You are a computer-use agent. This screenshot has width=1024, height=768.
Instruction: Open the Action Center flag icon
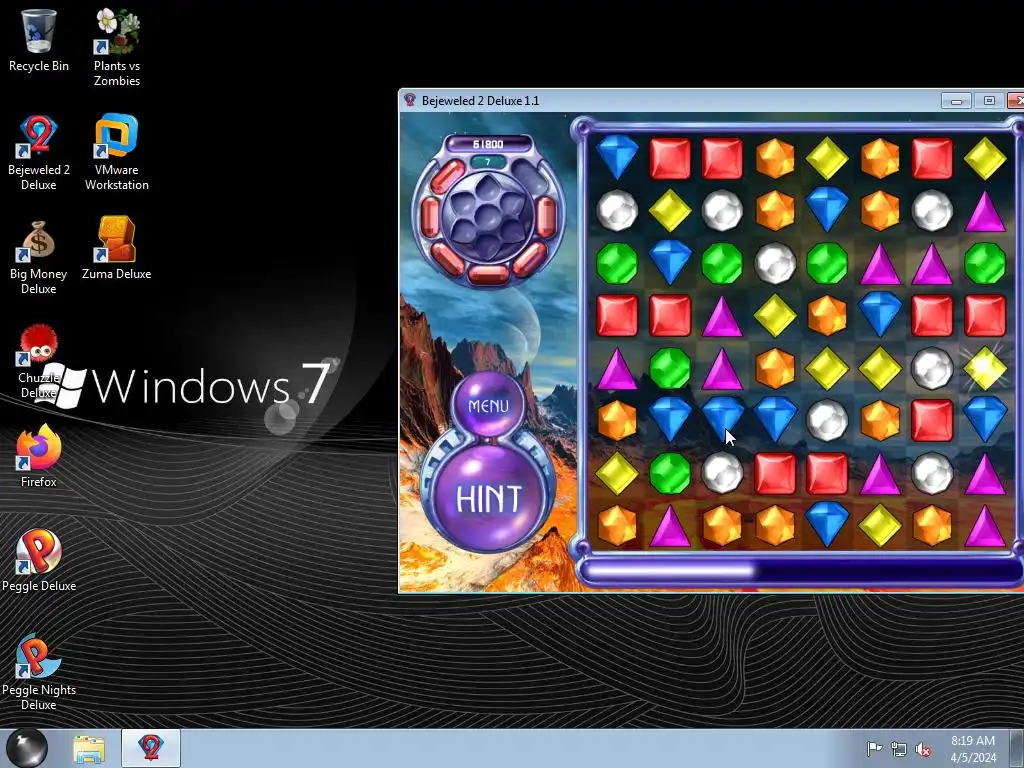[873, 749]
